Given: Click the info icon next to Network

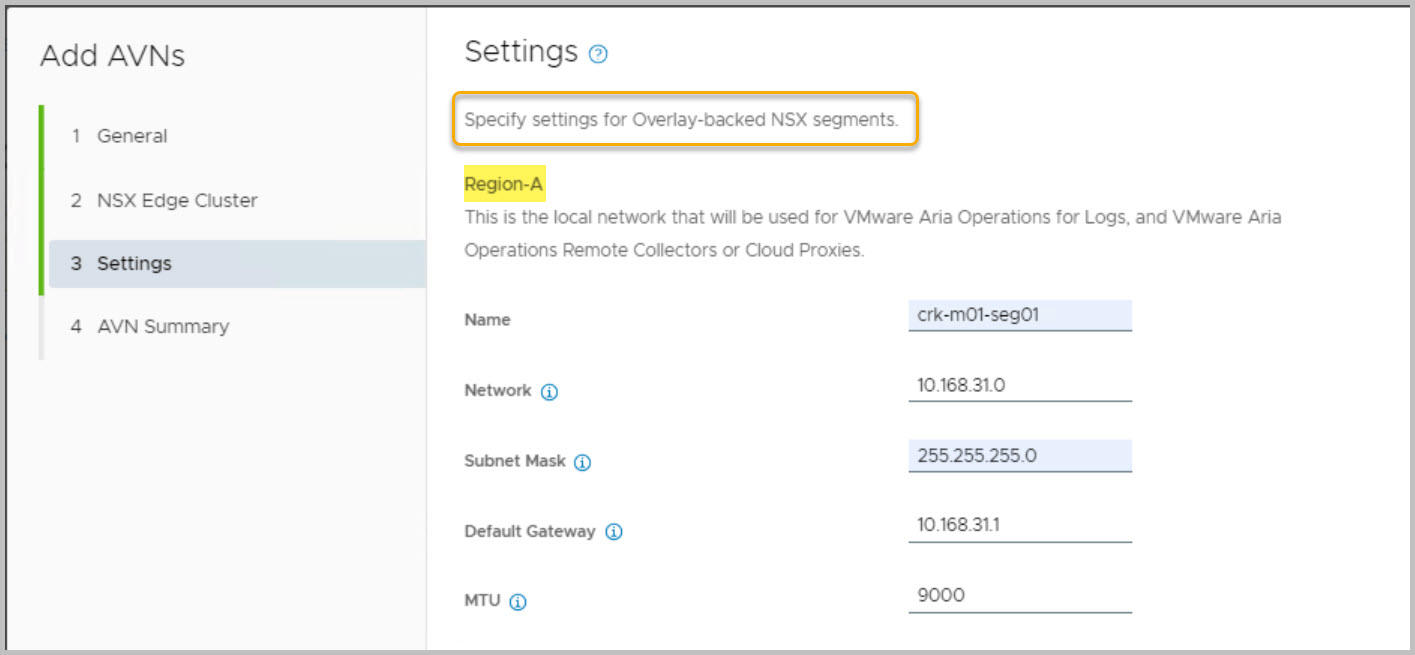Looking at the screenshot, I should 549,392.
